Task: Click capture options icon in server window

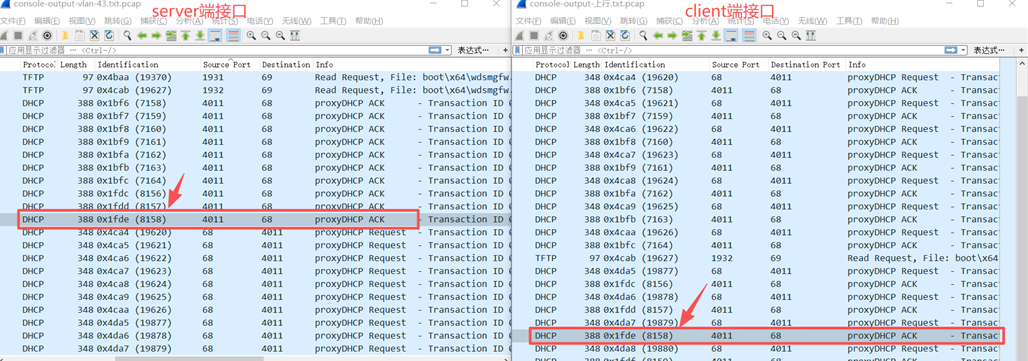Action: pos(47,35)
